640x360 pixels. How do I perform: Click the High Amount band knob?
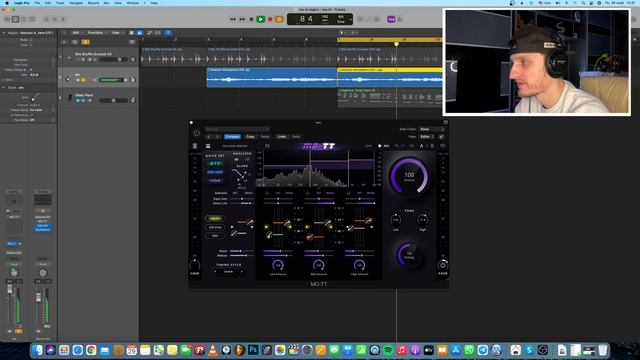click(359, 265)
